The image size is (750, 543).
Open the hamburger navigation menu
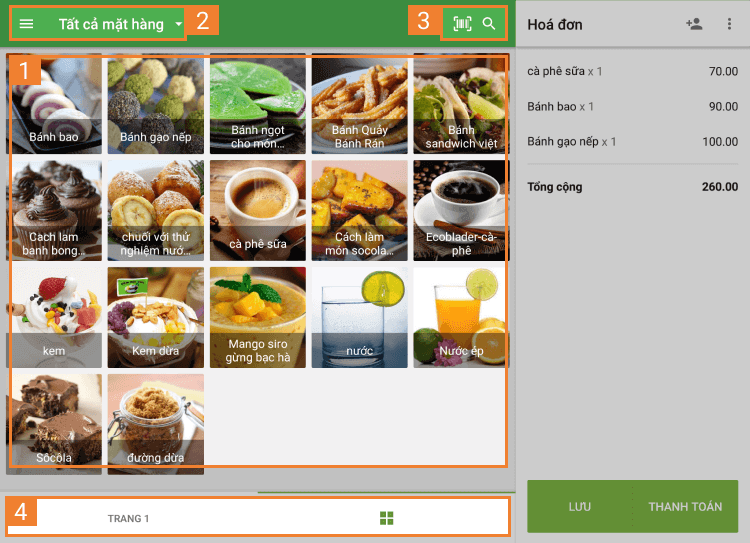coord(26,24)
